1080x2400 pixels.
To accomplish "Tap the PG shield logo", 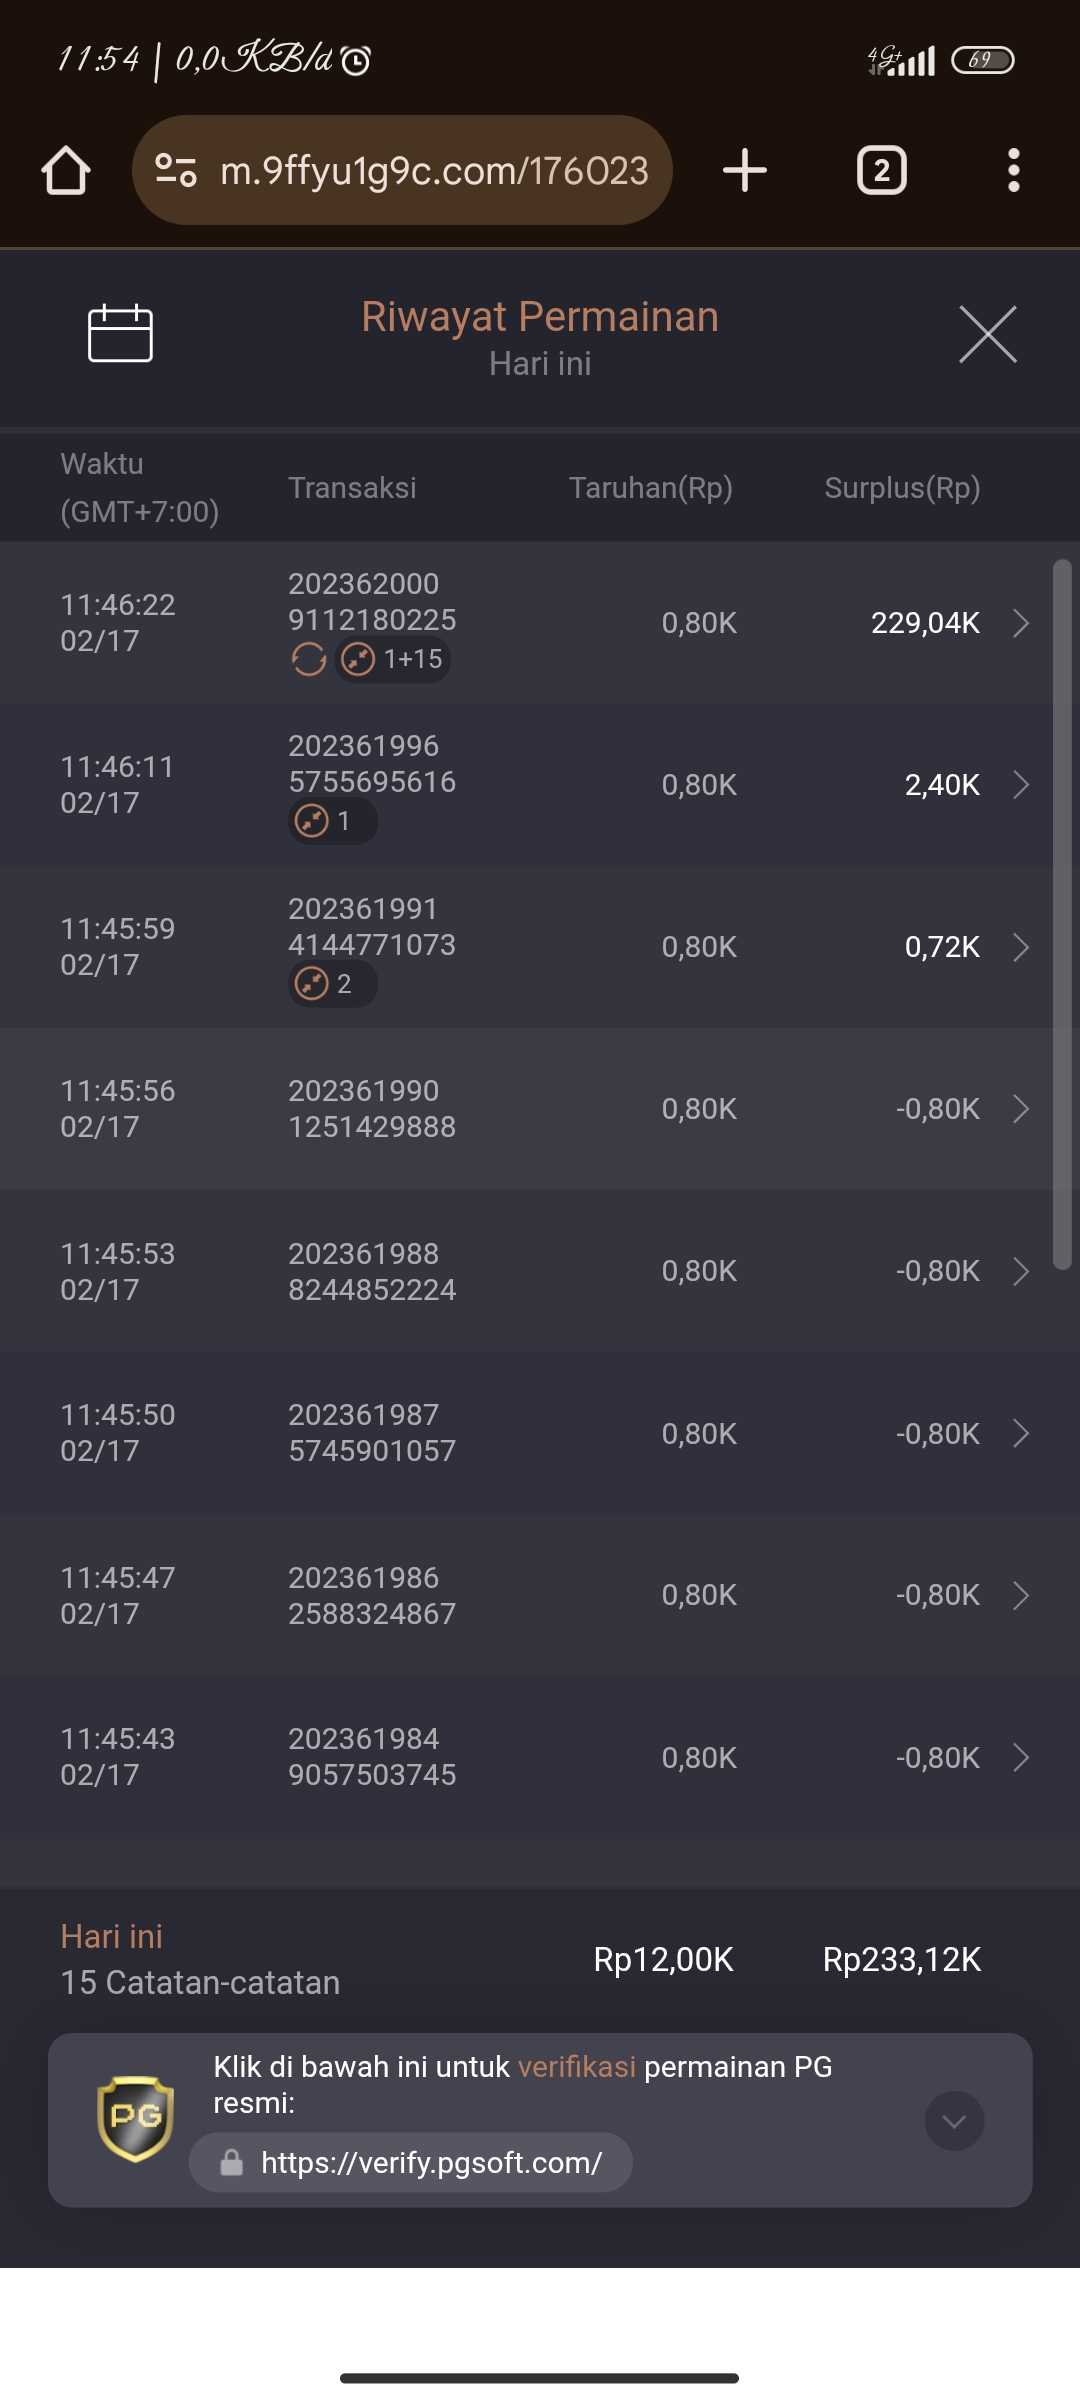I will pyautogui.click(x=135, y=2118).
